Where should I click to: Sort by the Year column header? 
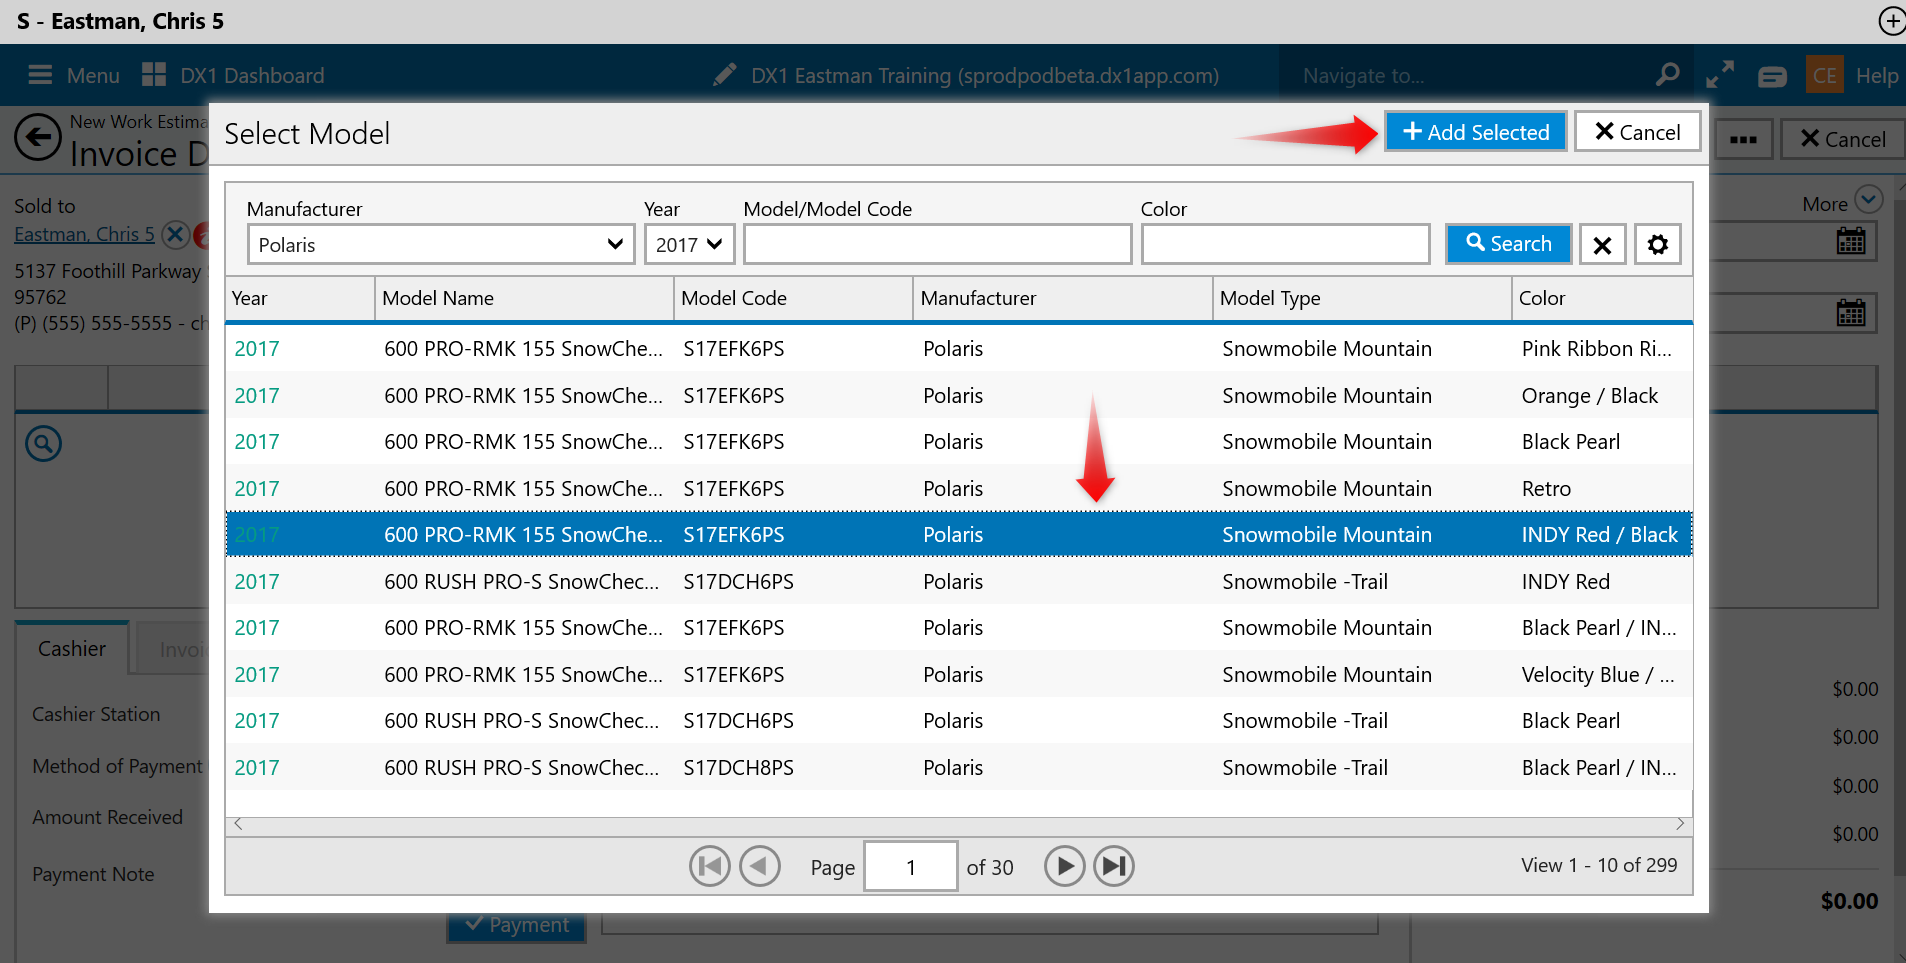pos(300,298)
